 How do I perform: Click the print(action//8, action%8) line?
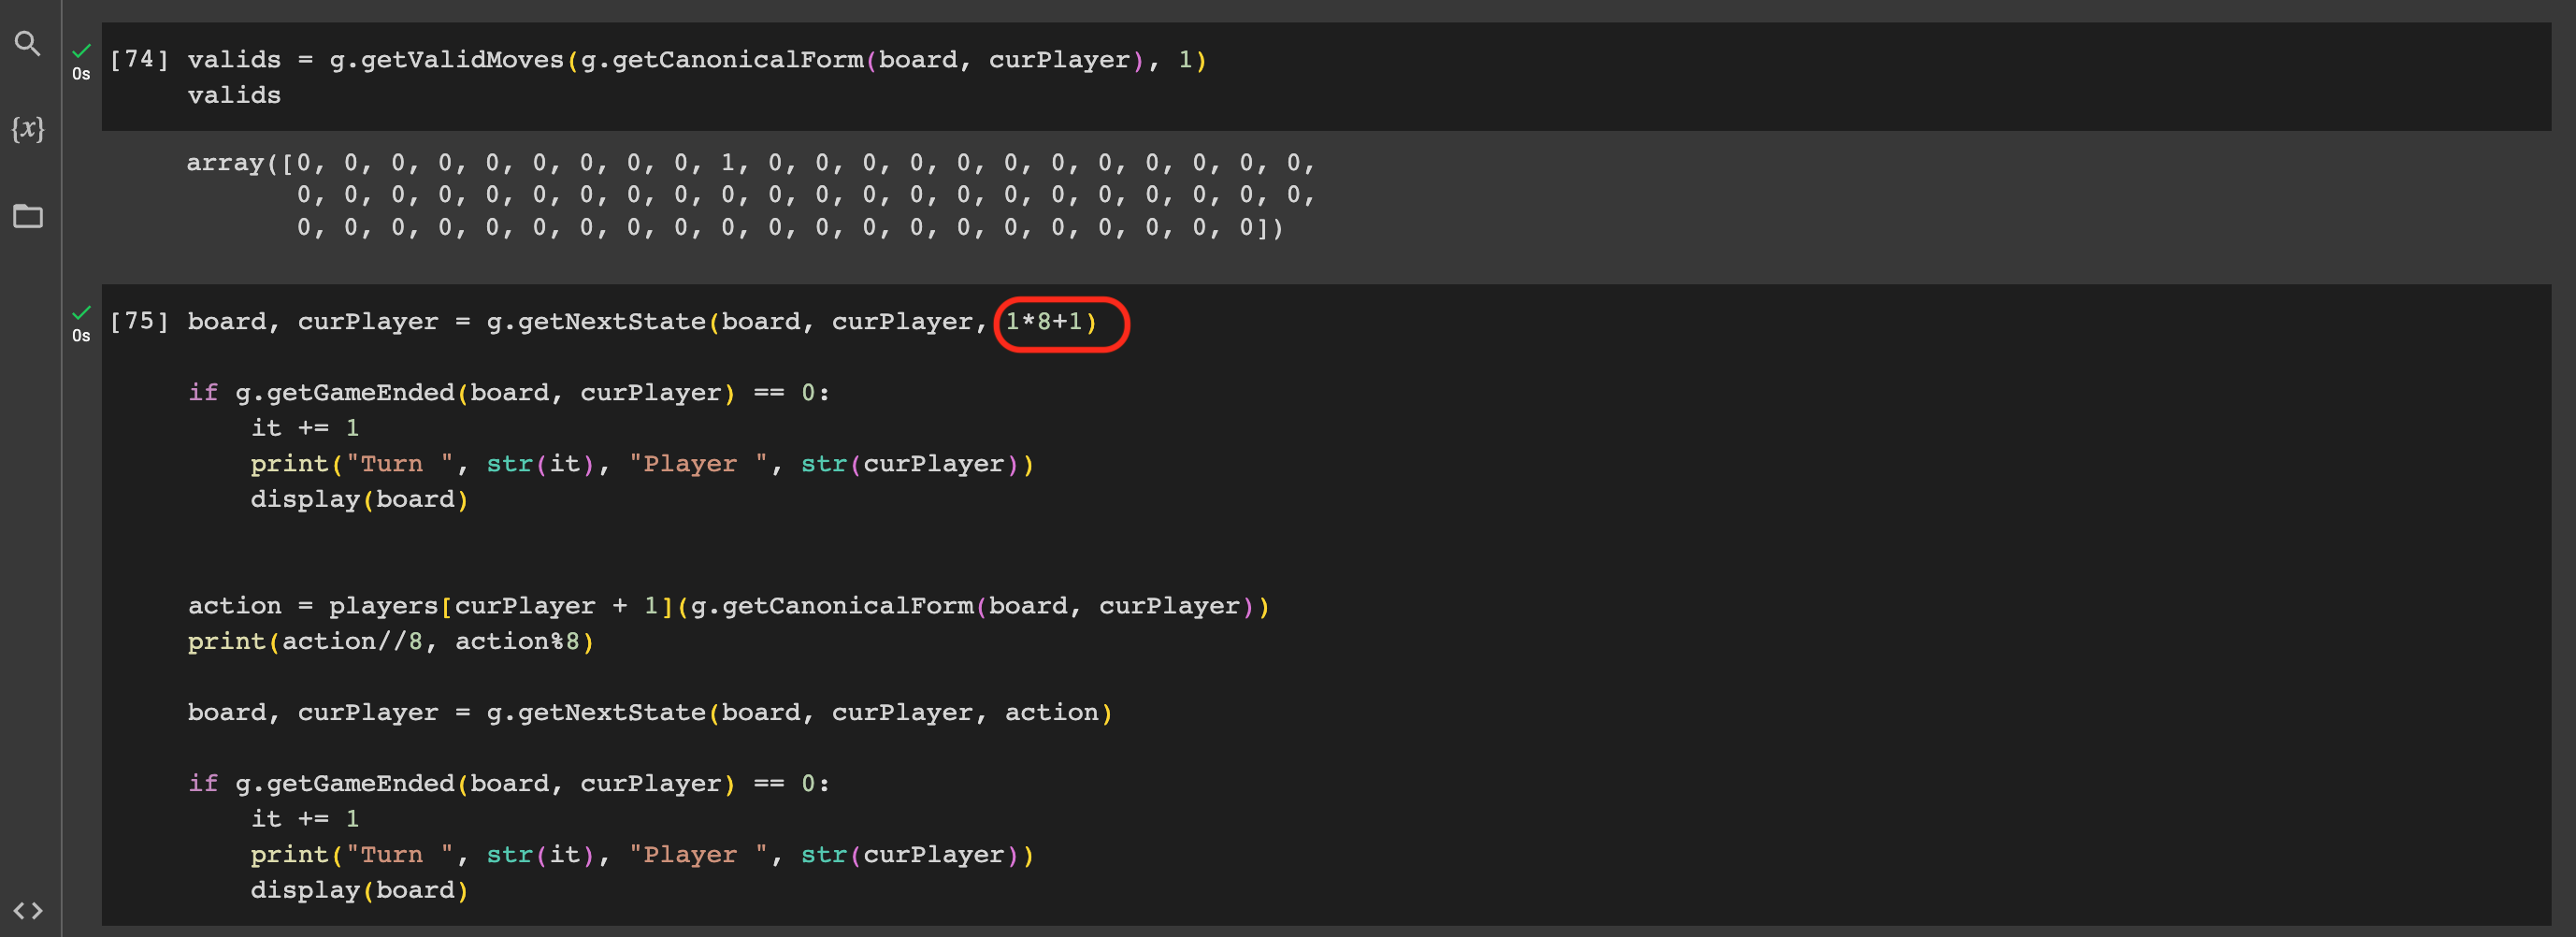[390, 642]
